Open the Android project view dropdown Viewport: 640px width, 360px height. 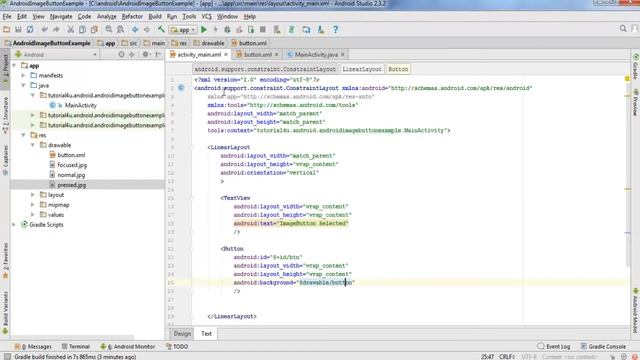pos(56,54)
